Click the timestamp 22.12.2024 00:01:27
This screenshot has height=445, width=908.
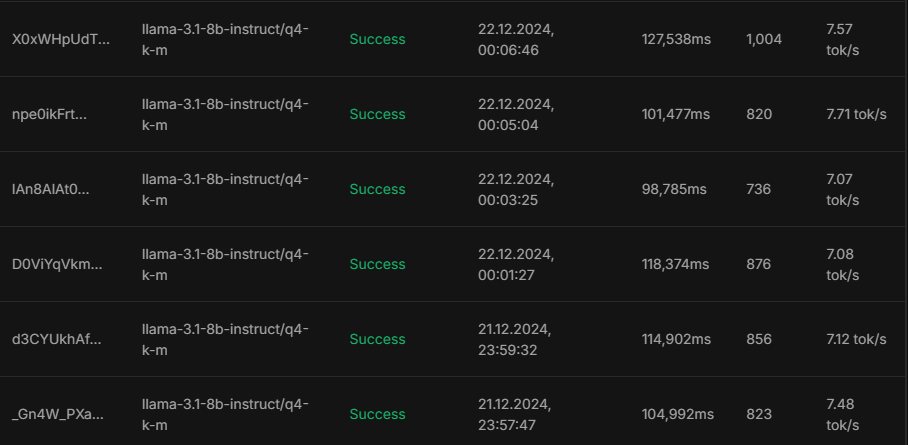(516, 264)
